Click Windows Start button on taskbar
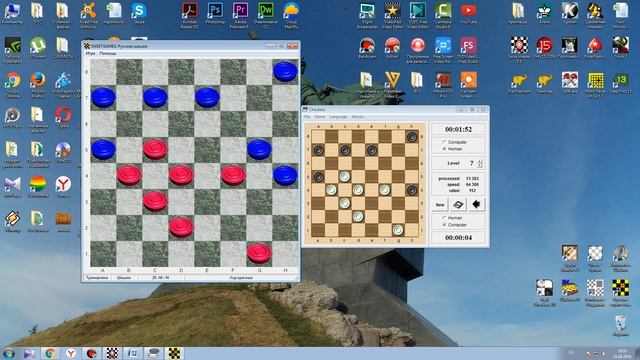This screenshot has height=360, width=640. tap(9, 353)
